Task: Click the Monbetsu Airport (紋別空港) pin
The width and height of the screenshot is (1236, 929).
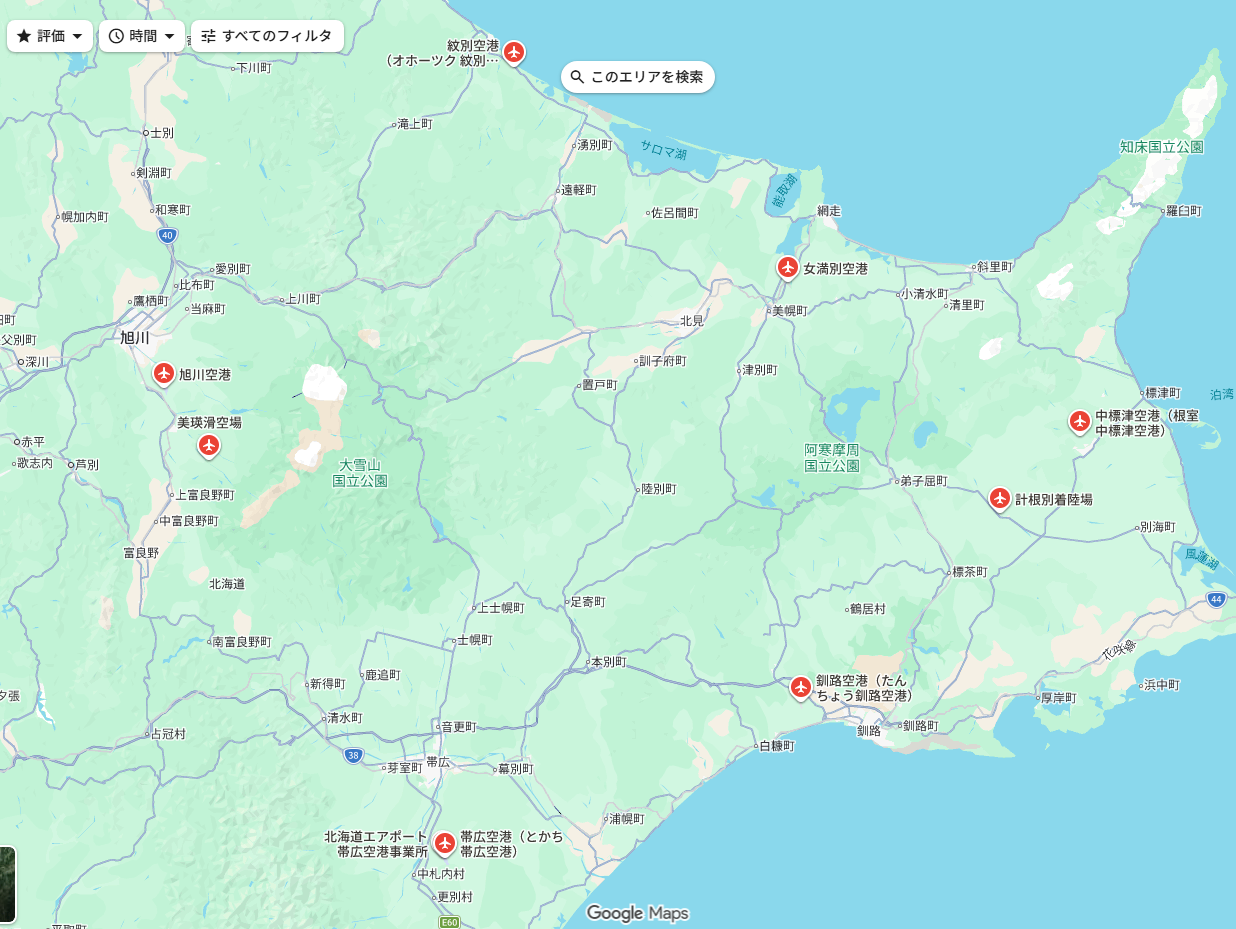Action: (x=513, y=51)
